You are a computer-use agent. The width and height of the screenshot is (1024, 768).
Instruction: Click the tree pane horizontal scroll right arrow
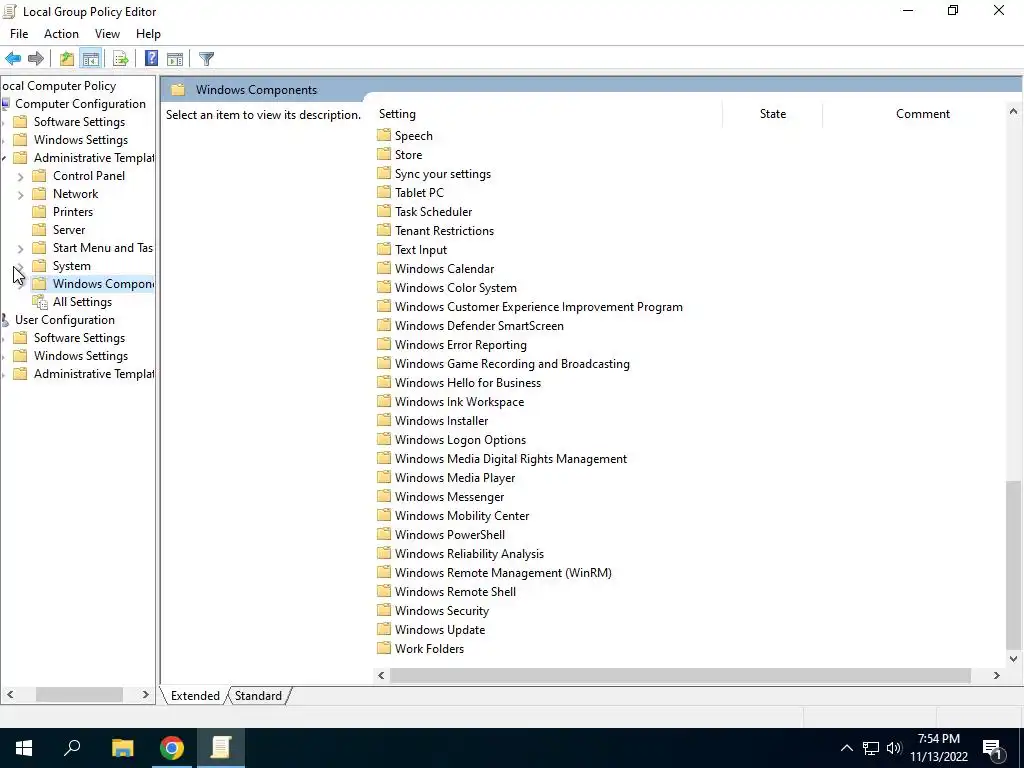146,695
